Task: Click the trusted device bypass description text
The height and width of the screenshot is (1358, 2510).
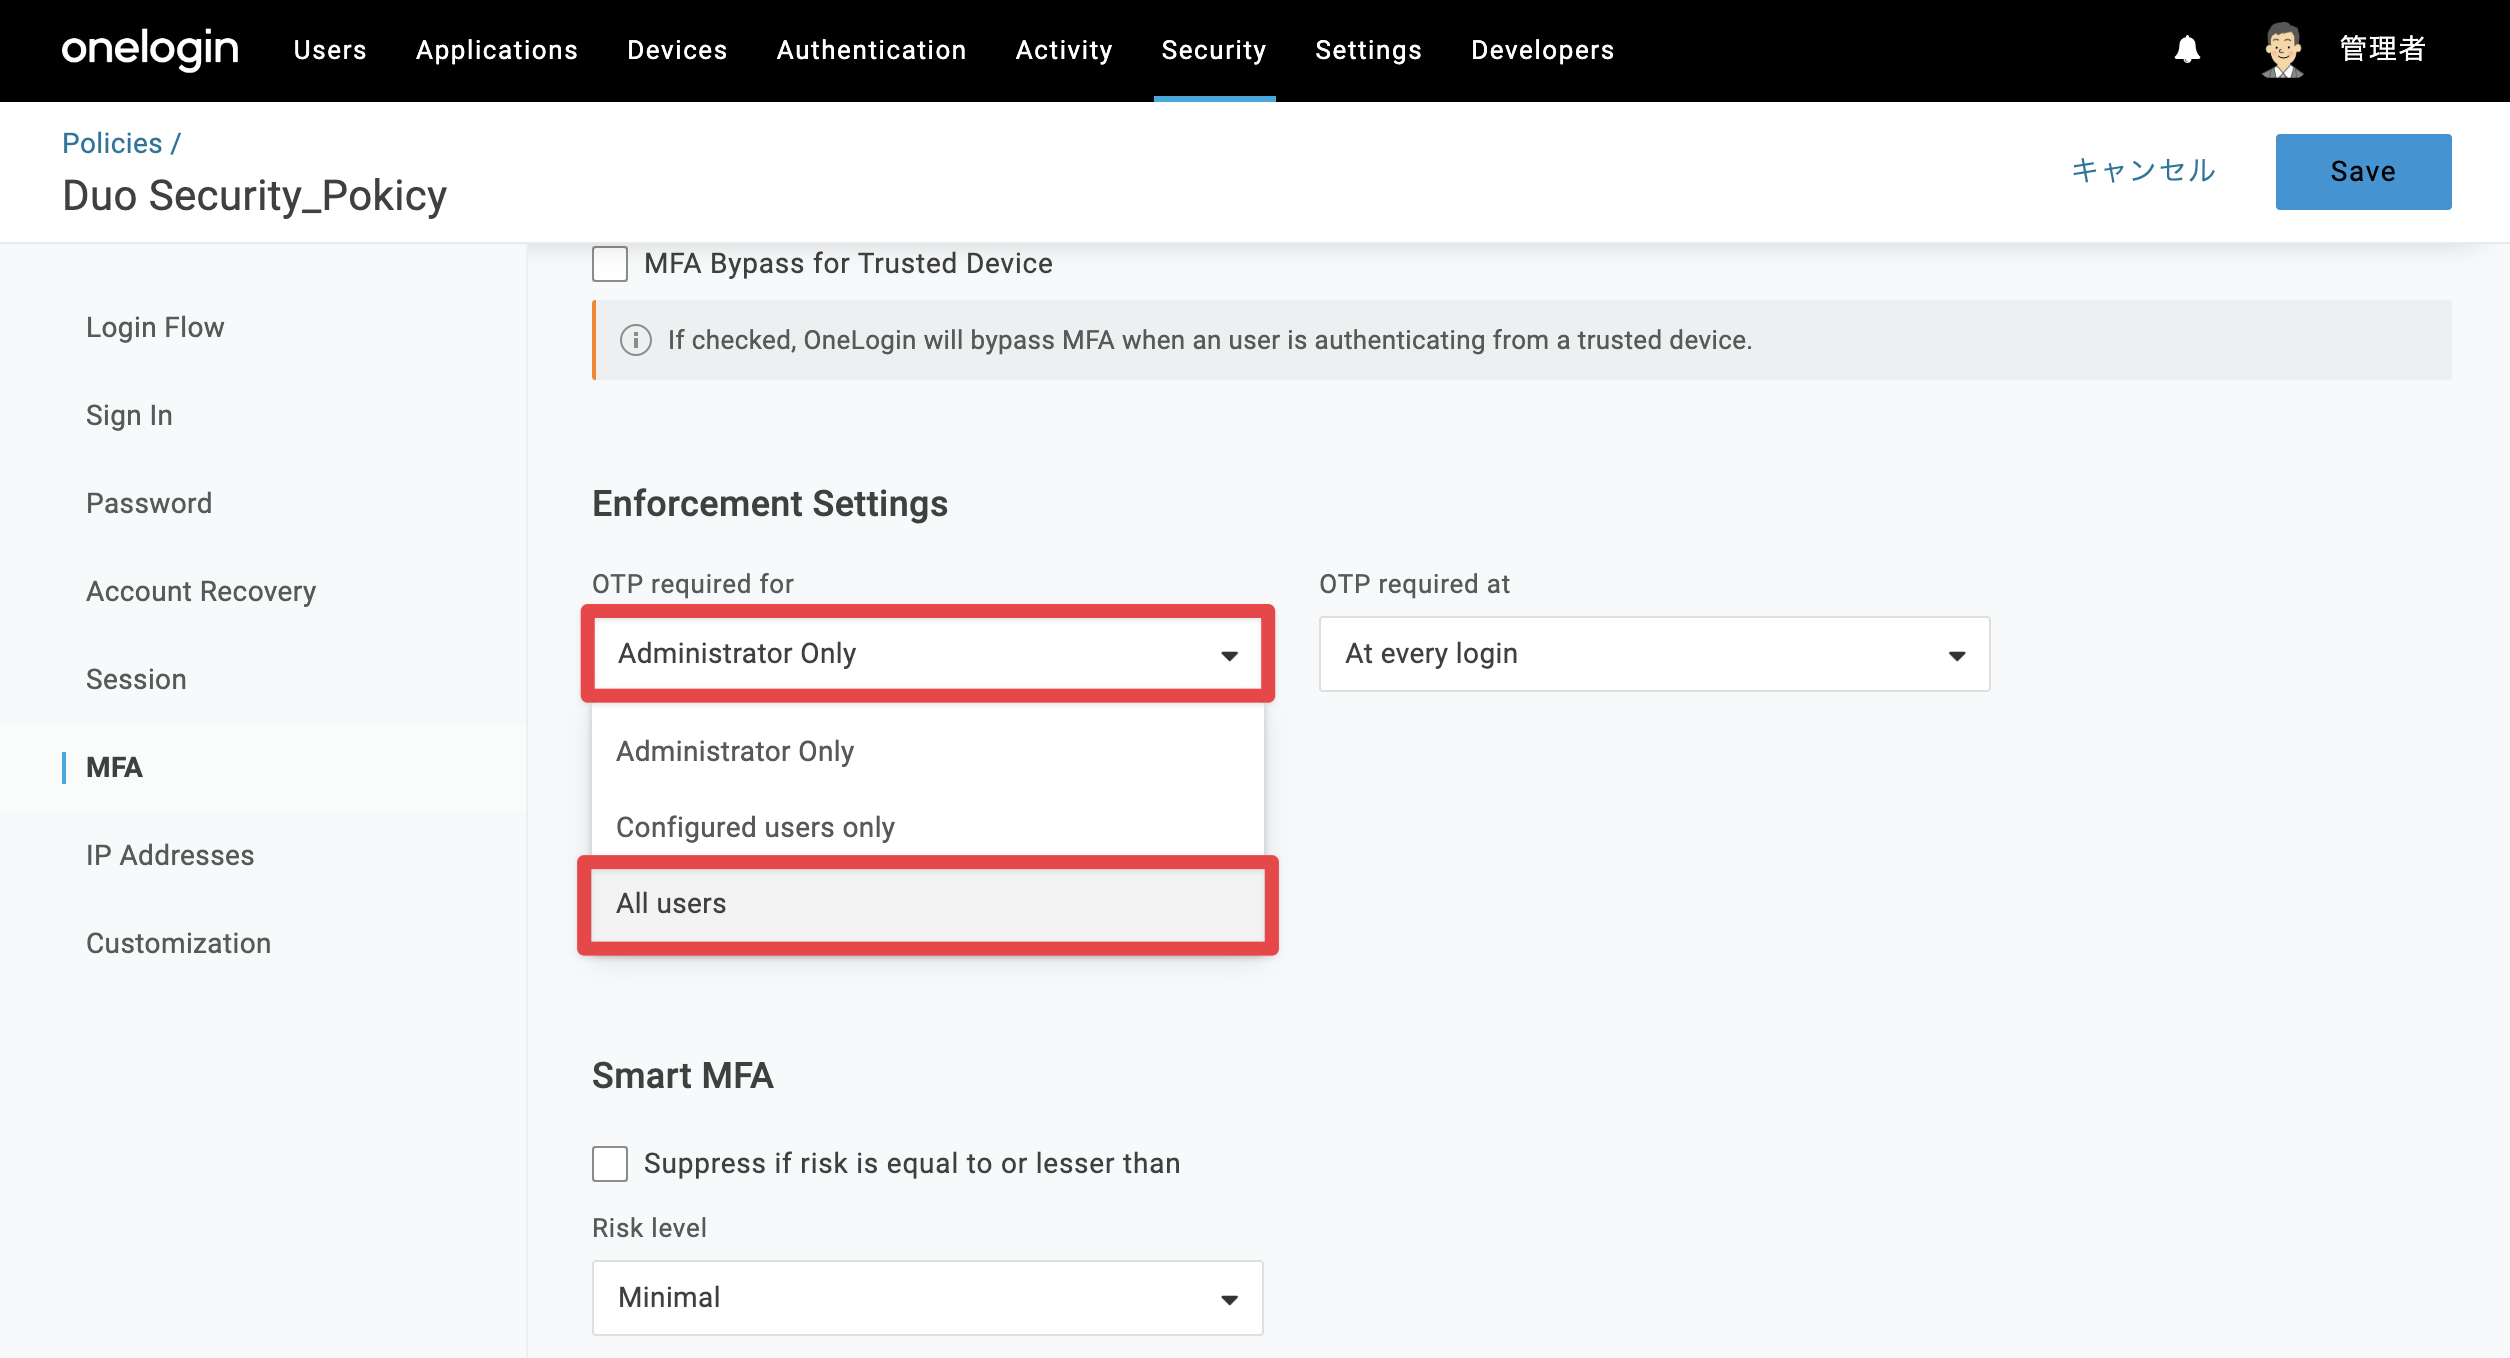Action: (1210, 340)
